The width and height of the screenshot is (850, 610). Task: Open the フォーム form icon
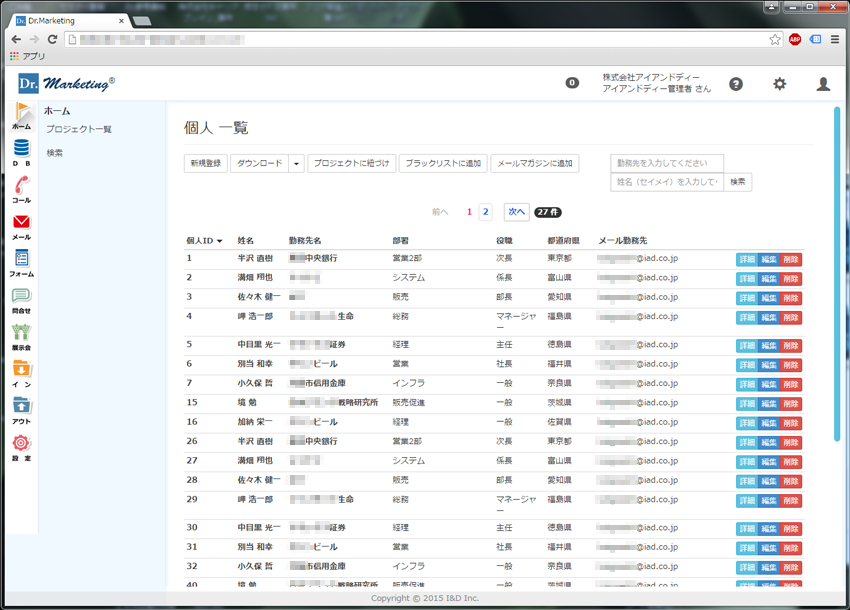click(21, 262)
